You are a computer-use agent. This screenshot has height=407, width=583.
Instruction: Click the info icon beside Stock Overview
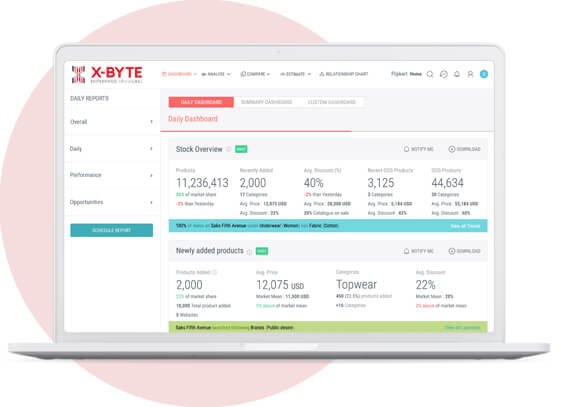229,149
